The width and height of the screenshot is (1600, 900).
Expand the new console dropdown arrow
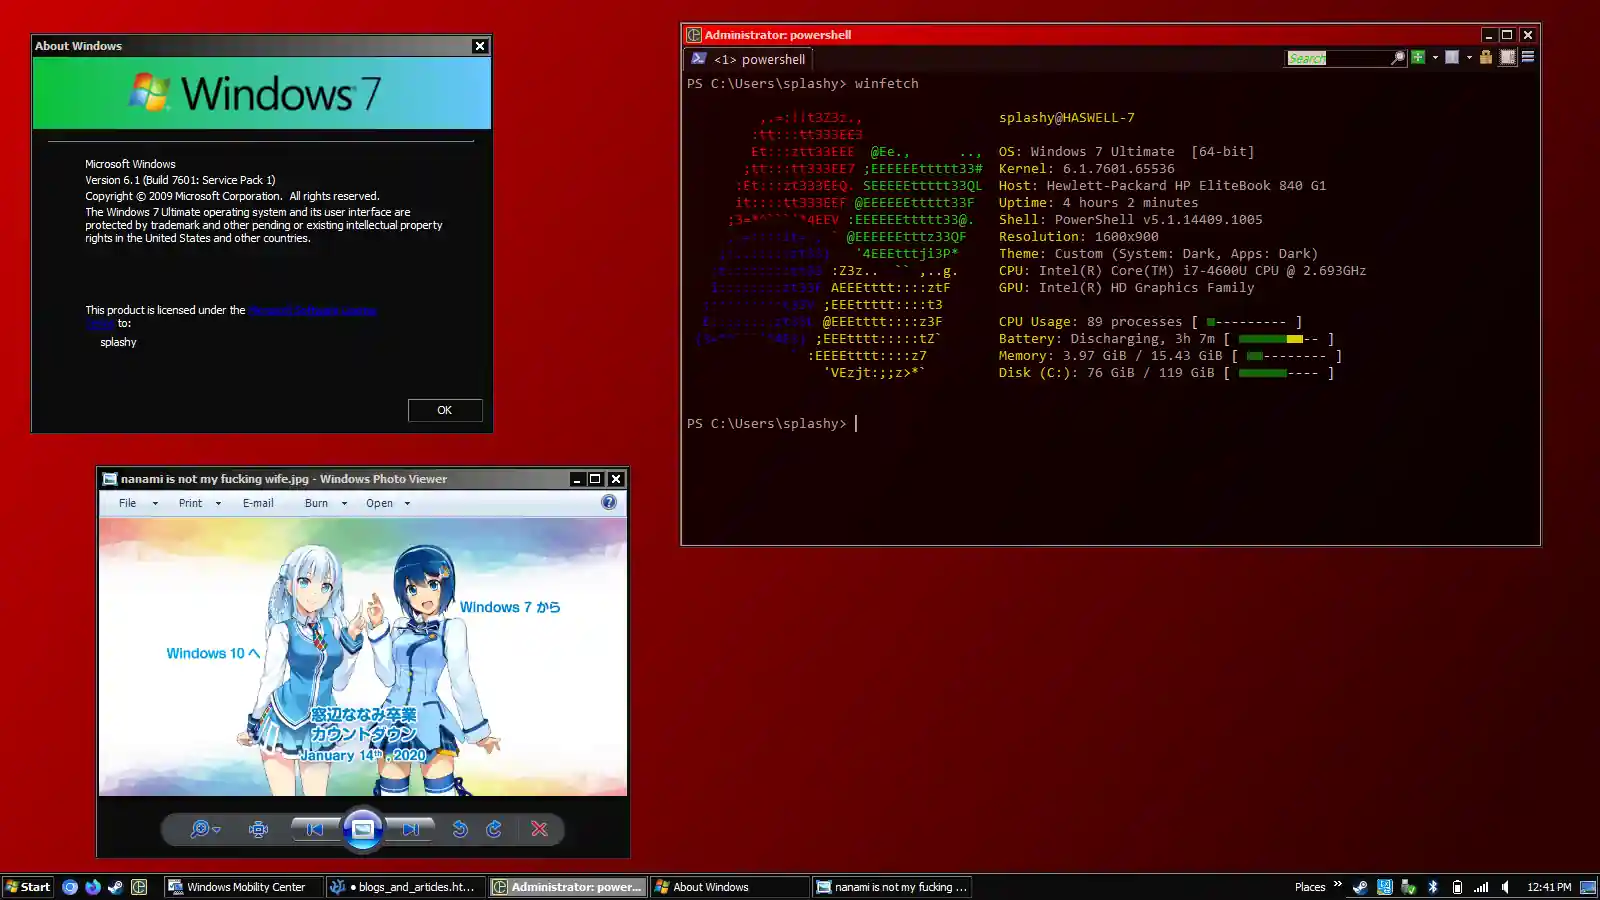(x=1435, y=58)
